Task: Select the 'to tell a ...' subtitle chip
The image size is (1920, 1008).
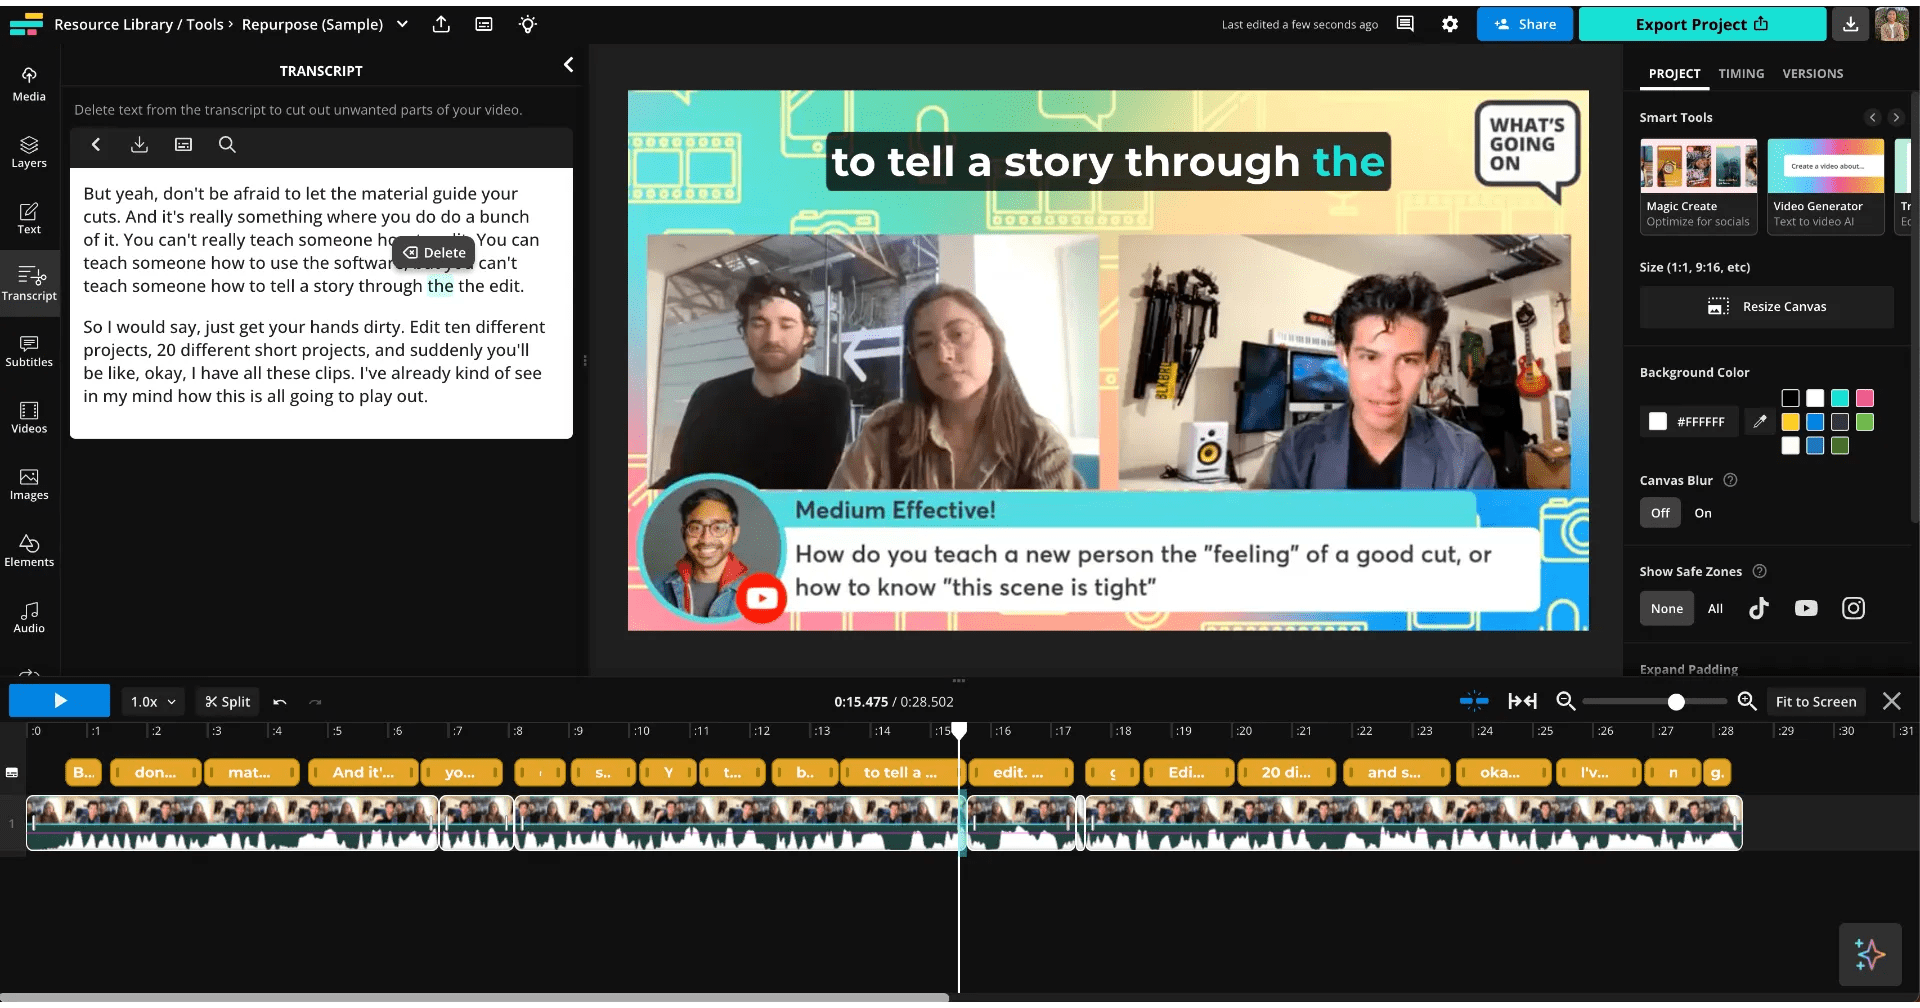Action: click(900, 773)
